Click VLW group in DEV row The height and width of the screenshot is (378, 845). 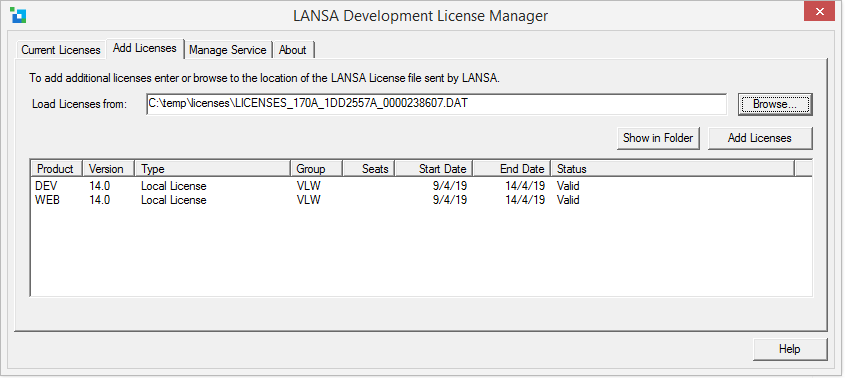point(308,186)
